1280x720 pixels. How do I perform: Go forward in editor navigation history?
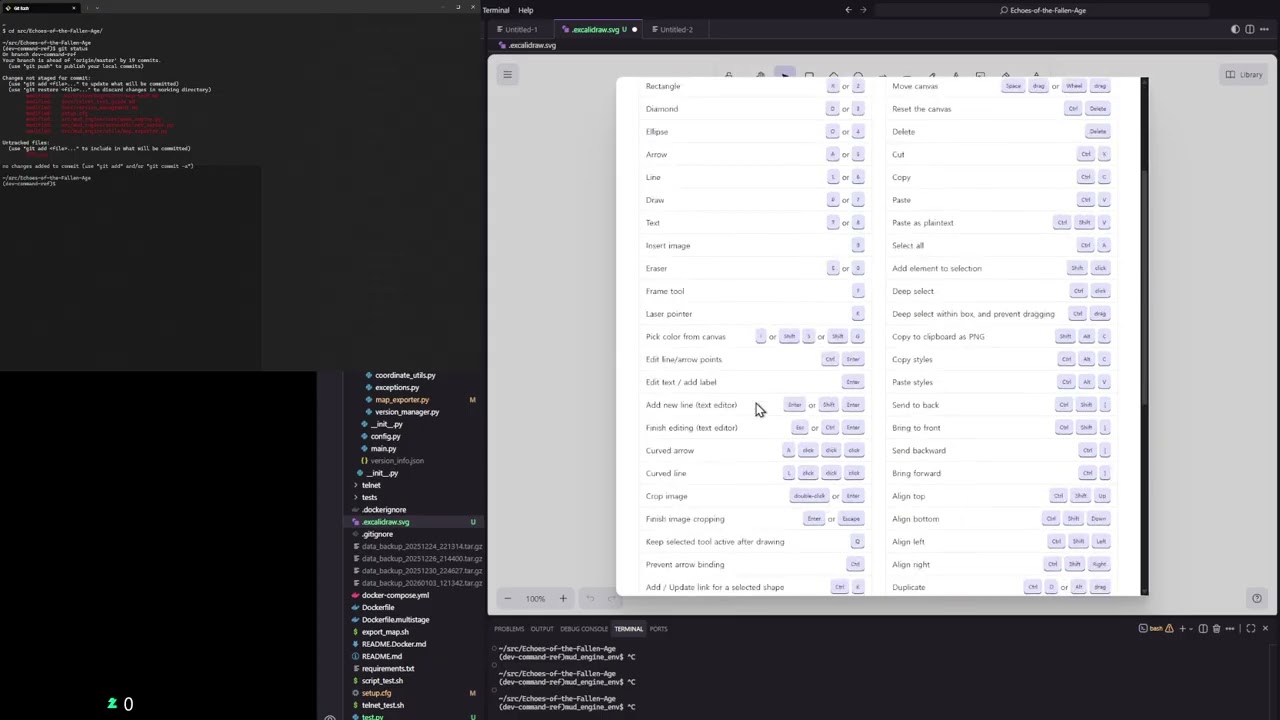(x=863, y=10)
